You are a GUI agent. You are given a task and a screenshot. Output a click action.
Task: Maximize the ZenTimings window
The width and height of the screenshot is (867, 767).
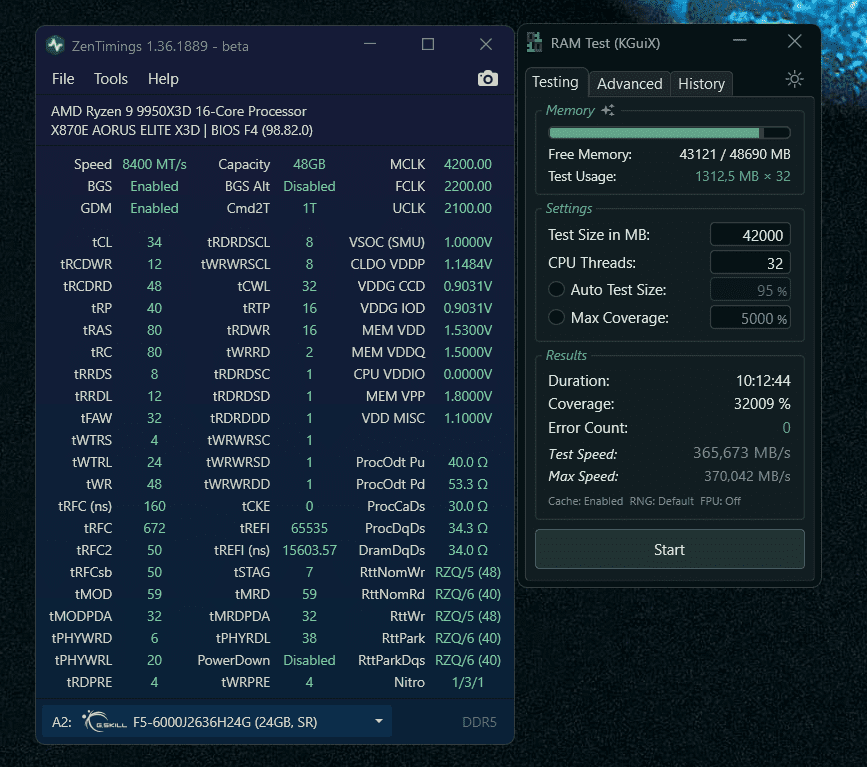pos(427,44)
